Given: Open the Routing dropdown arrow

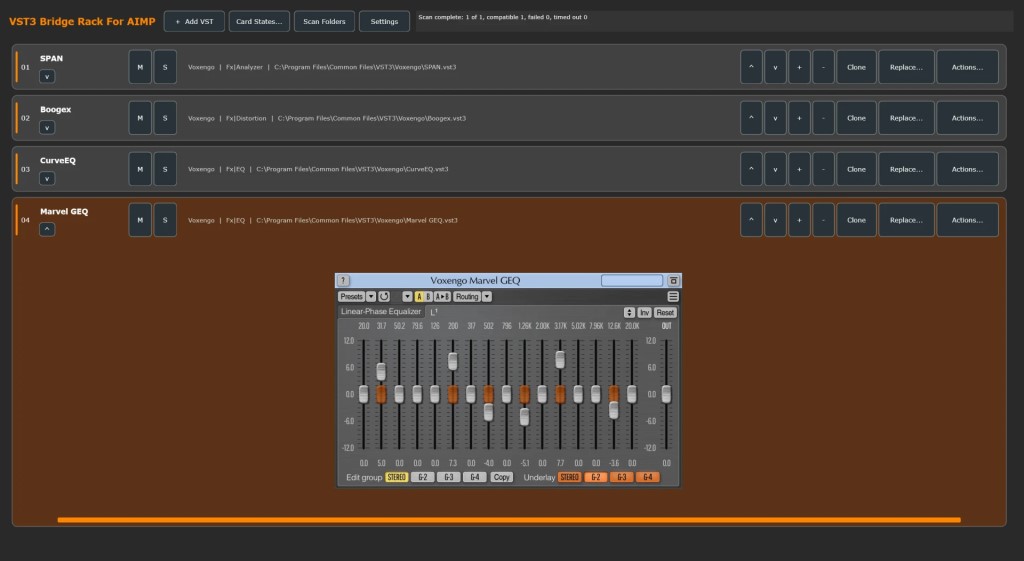Looking at the screenshot, I should (487, 297).
